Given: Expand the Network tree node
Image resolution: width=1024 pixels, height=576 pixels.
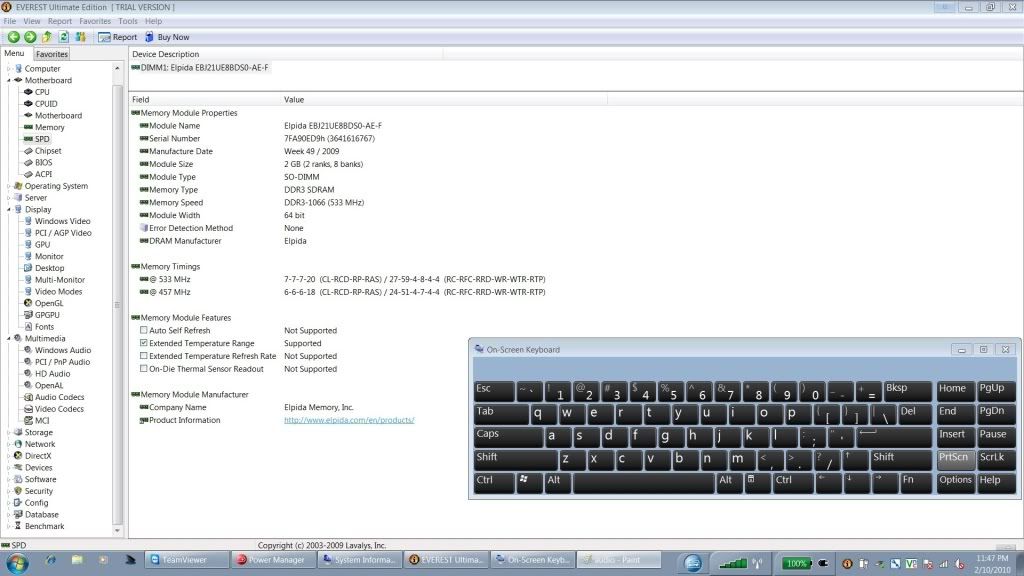Looking at the screenshot, I should (x=8, y=444).
